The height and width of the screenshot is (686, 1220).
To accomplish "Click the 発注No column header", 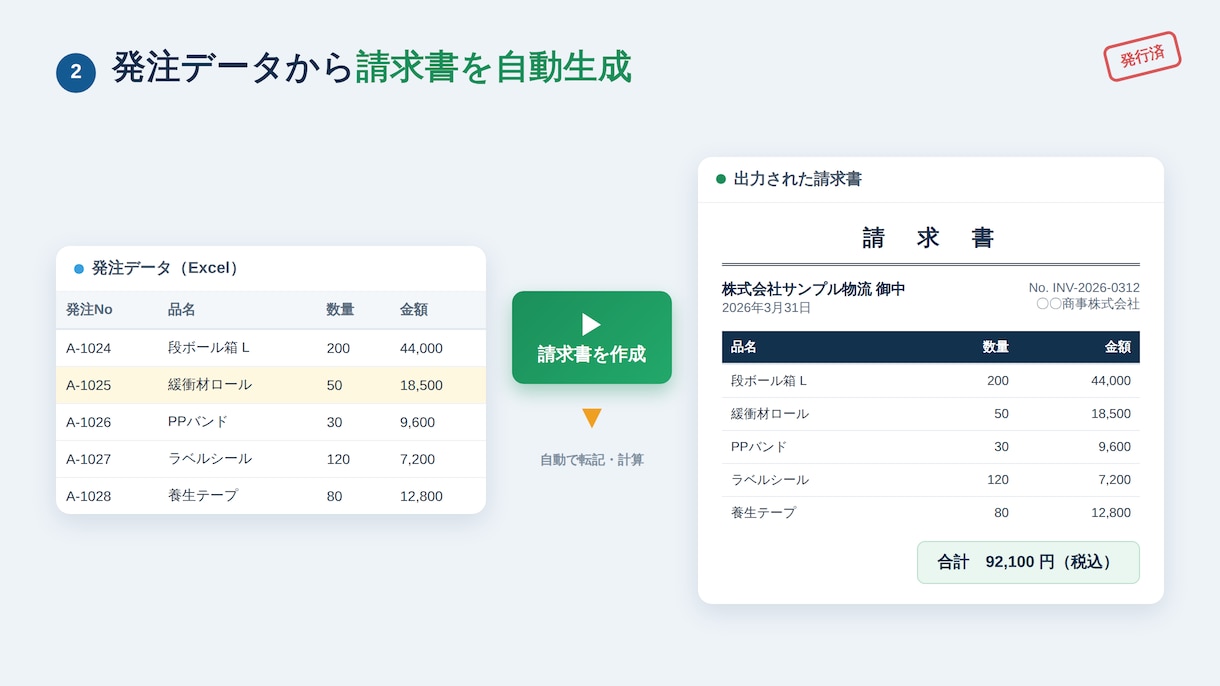I will [89, 310].
